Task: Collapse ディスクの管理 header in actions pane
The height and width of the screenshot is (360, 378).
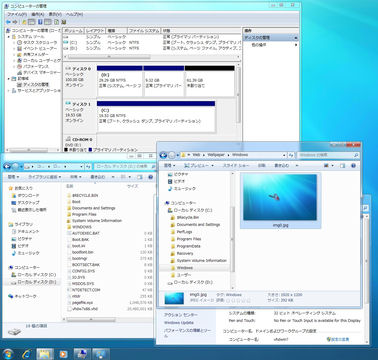Action: 296,38
